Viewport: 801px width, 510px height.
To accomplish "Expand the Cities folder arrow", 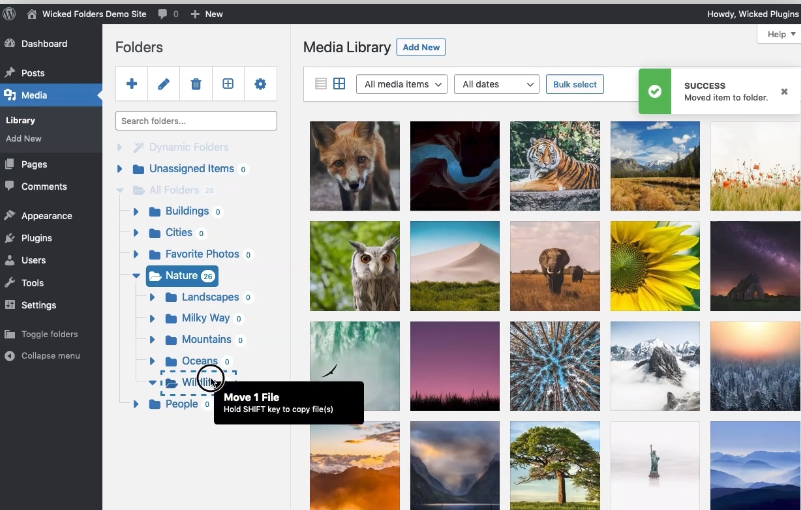I will (136, 233).
